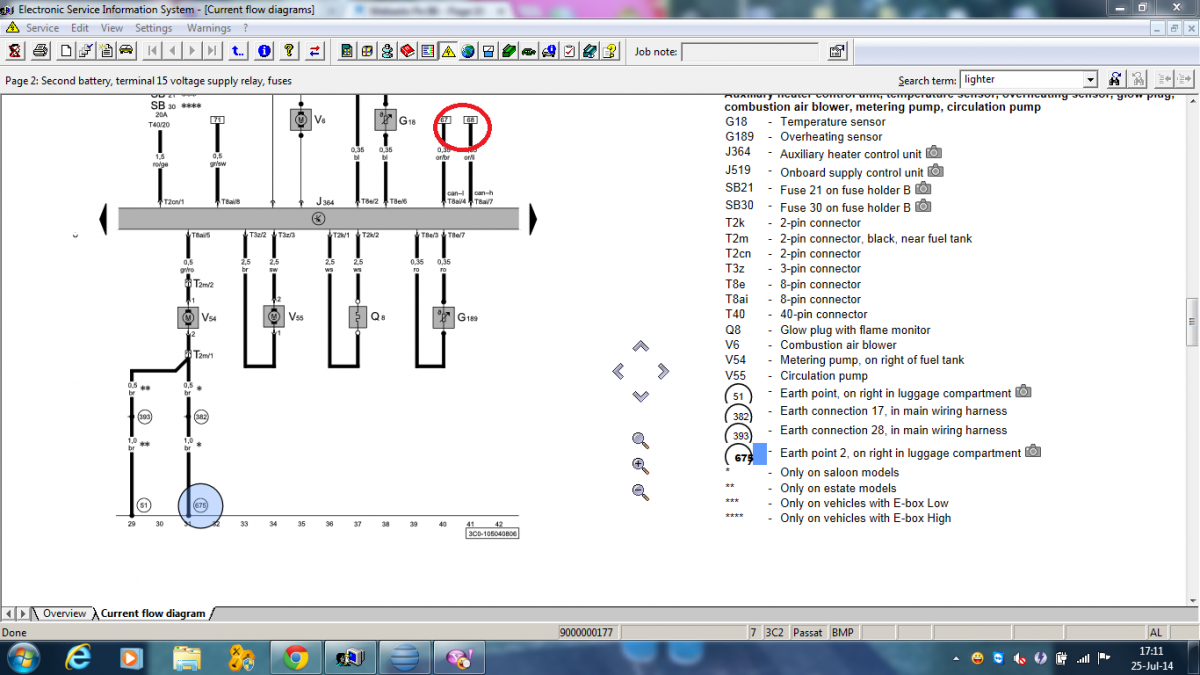Viewport: 1200px width, 675px height.
Task: Open the ? help menu
Action: pyautogui.click(x=245, y=28)
